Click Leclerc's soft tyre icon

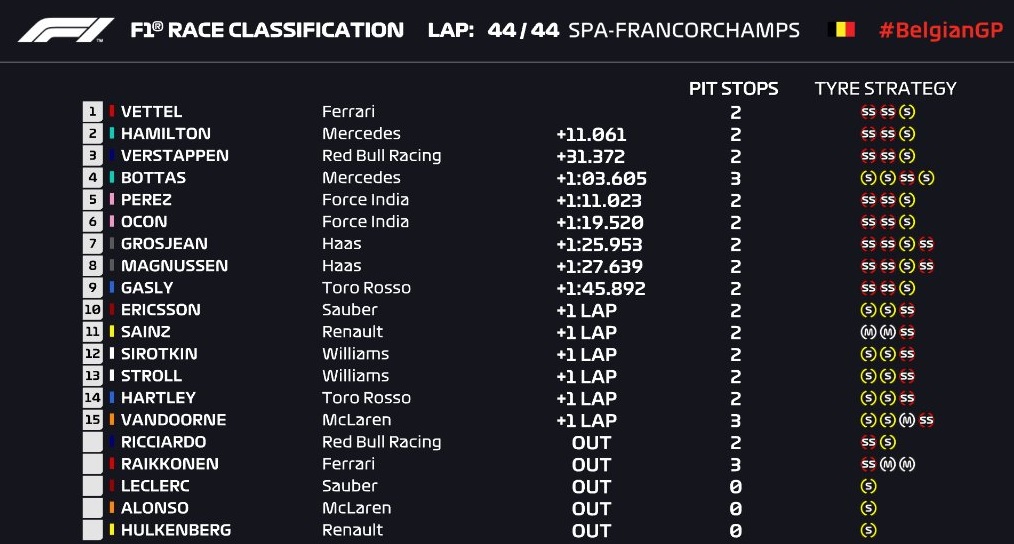pos(868,486)
